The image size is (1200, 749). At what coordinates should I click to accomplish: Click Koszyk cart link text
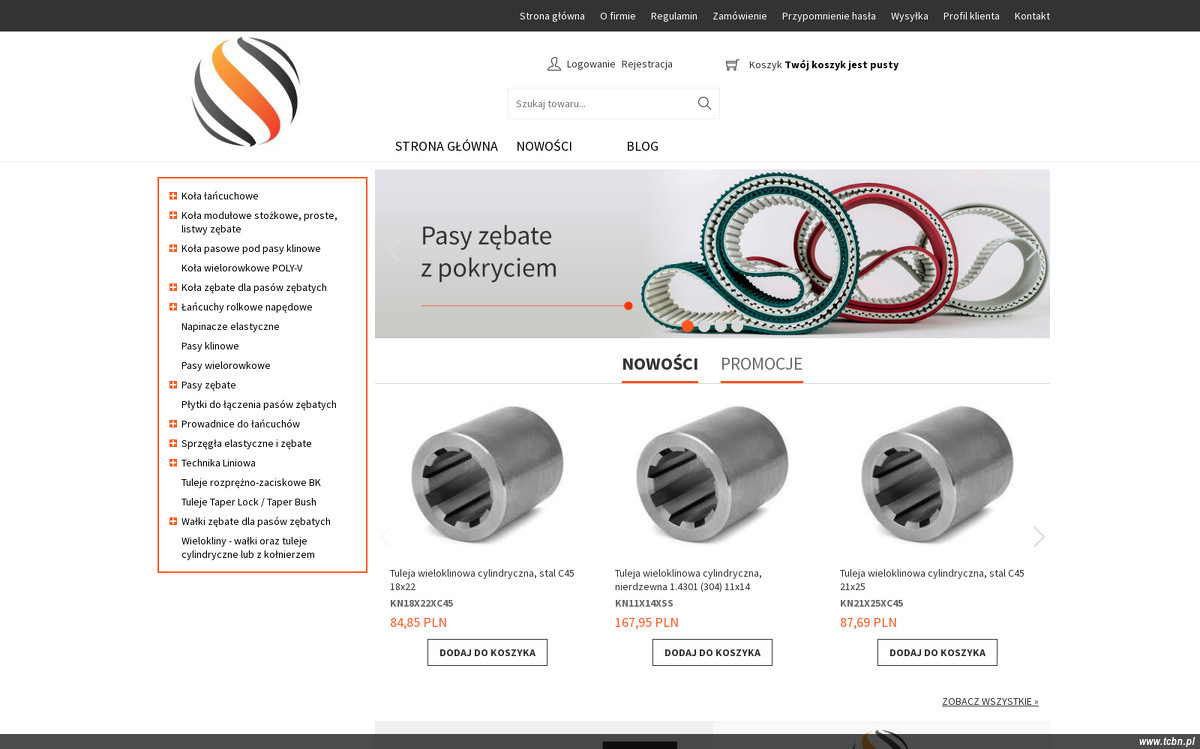pyautogui.click(x=765, y=65)
